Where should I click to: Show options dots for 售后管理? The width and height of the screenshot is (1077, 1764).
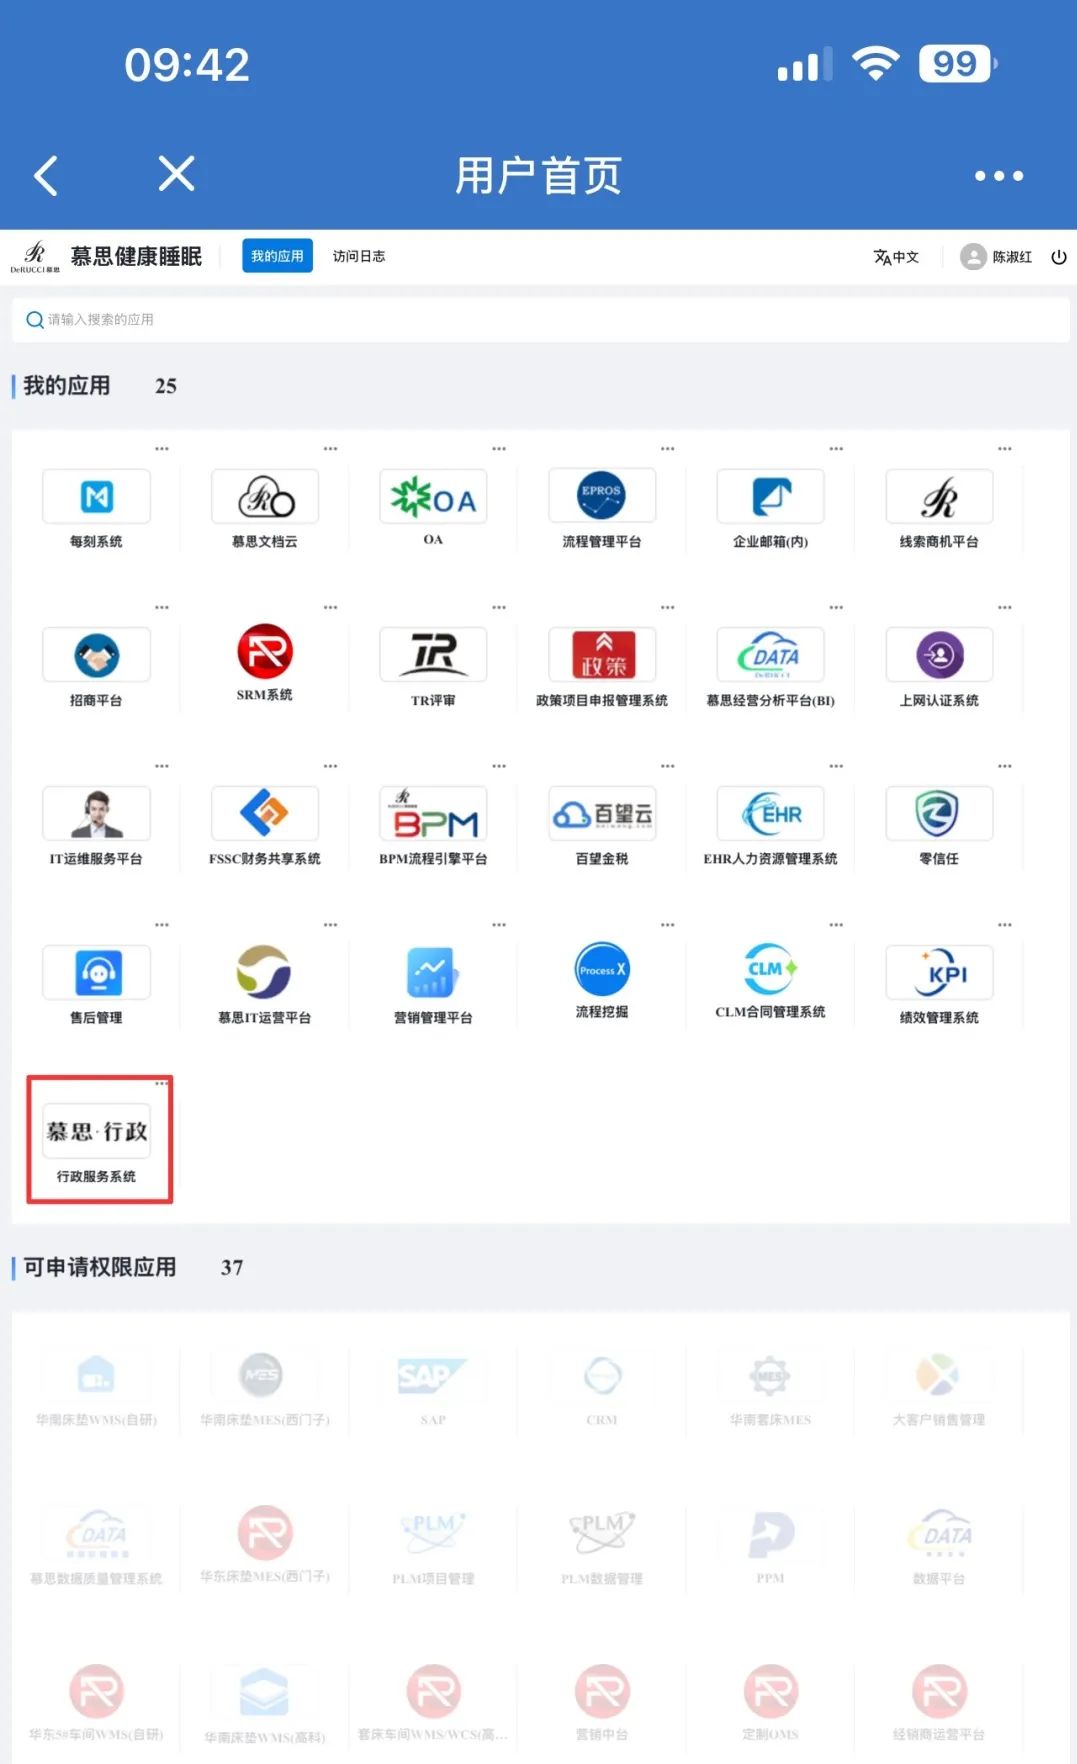[x=162, y=925]
